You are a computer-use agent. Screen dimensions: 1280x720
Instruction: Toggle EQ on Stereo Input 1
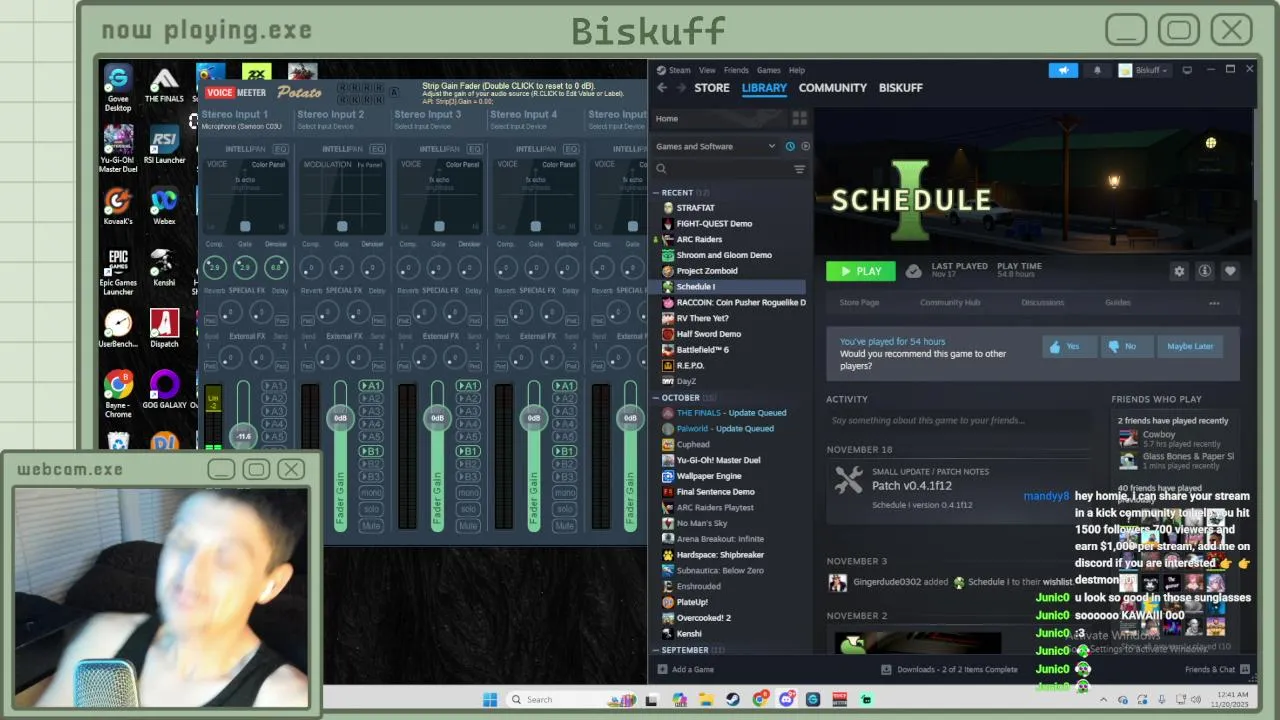(281, 149)
